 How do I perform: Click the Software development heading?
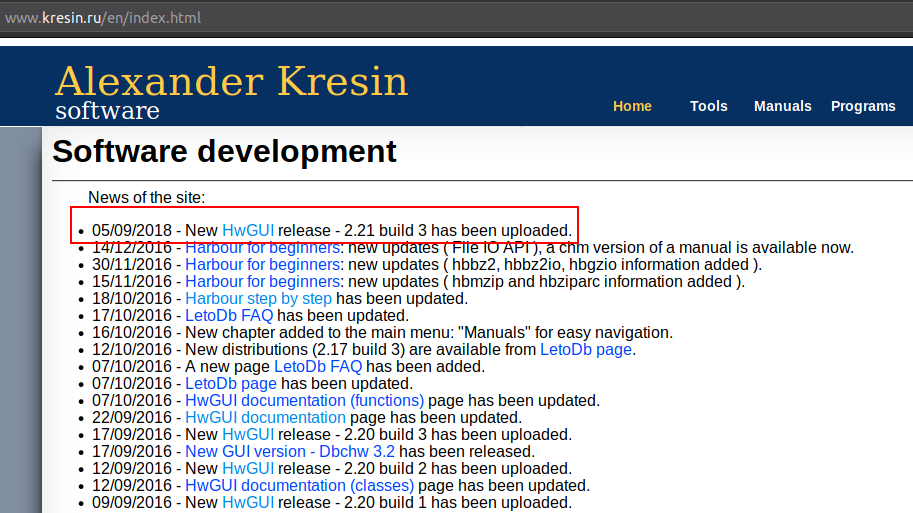tap(224, 152)
